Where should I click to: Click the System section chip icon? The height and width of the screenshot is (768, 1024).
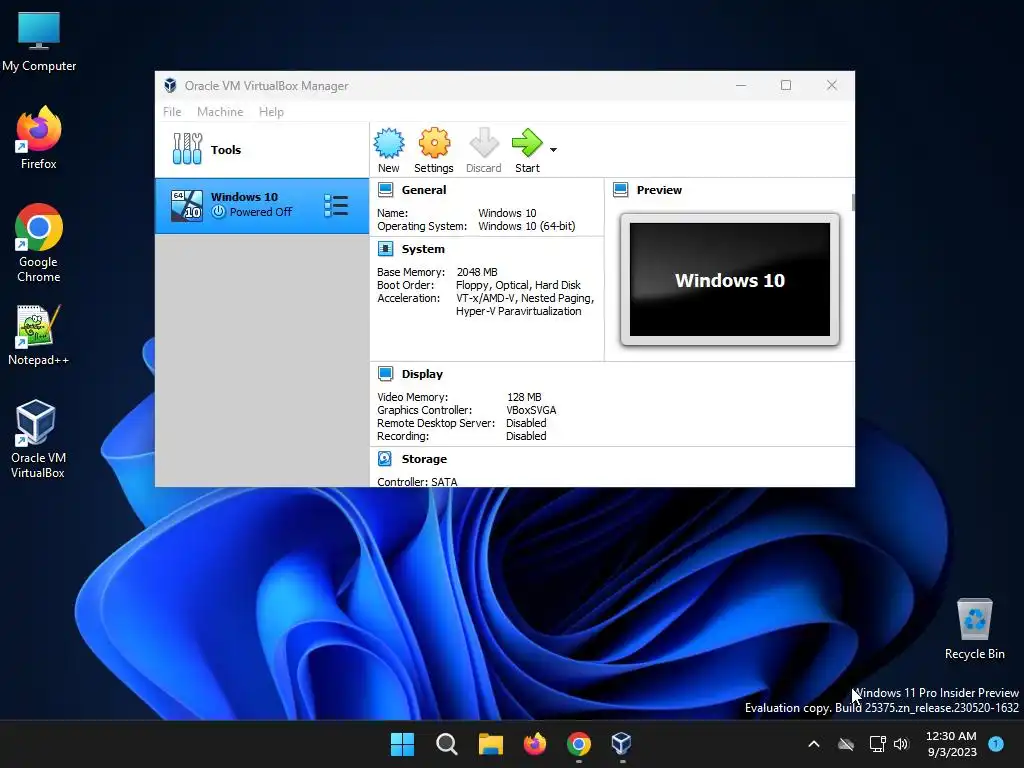(385, 249)
